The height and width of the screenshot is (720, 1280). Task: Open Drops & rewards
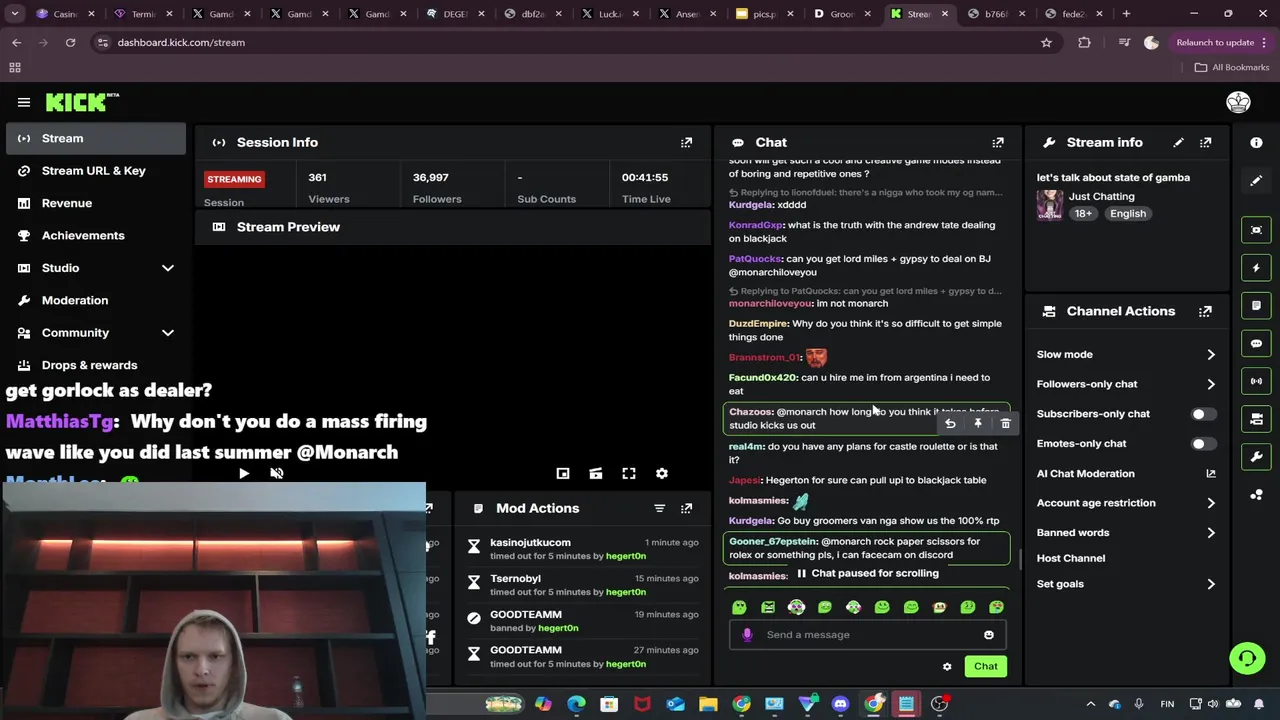point(96,365)
